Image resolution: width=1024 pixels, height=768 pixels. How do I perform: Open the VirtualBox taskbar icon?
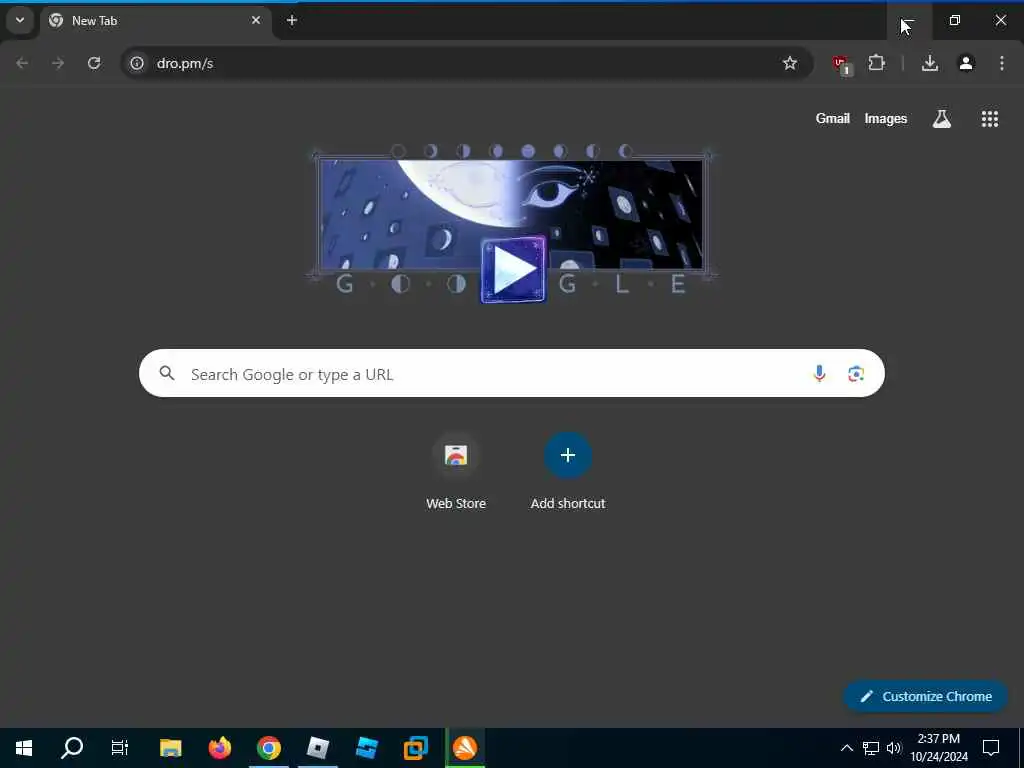415,748
